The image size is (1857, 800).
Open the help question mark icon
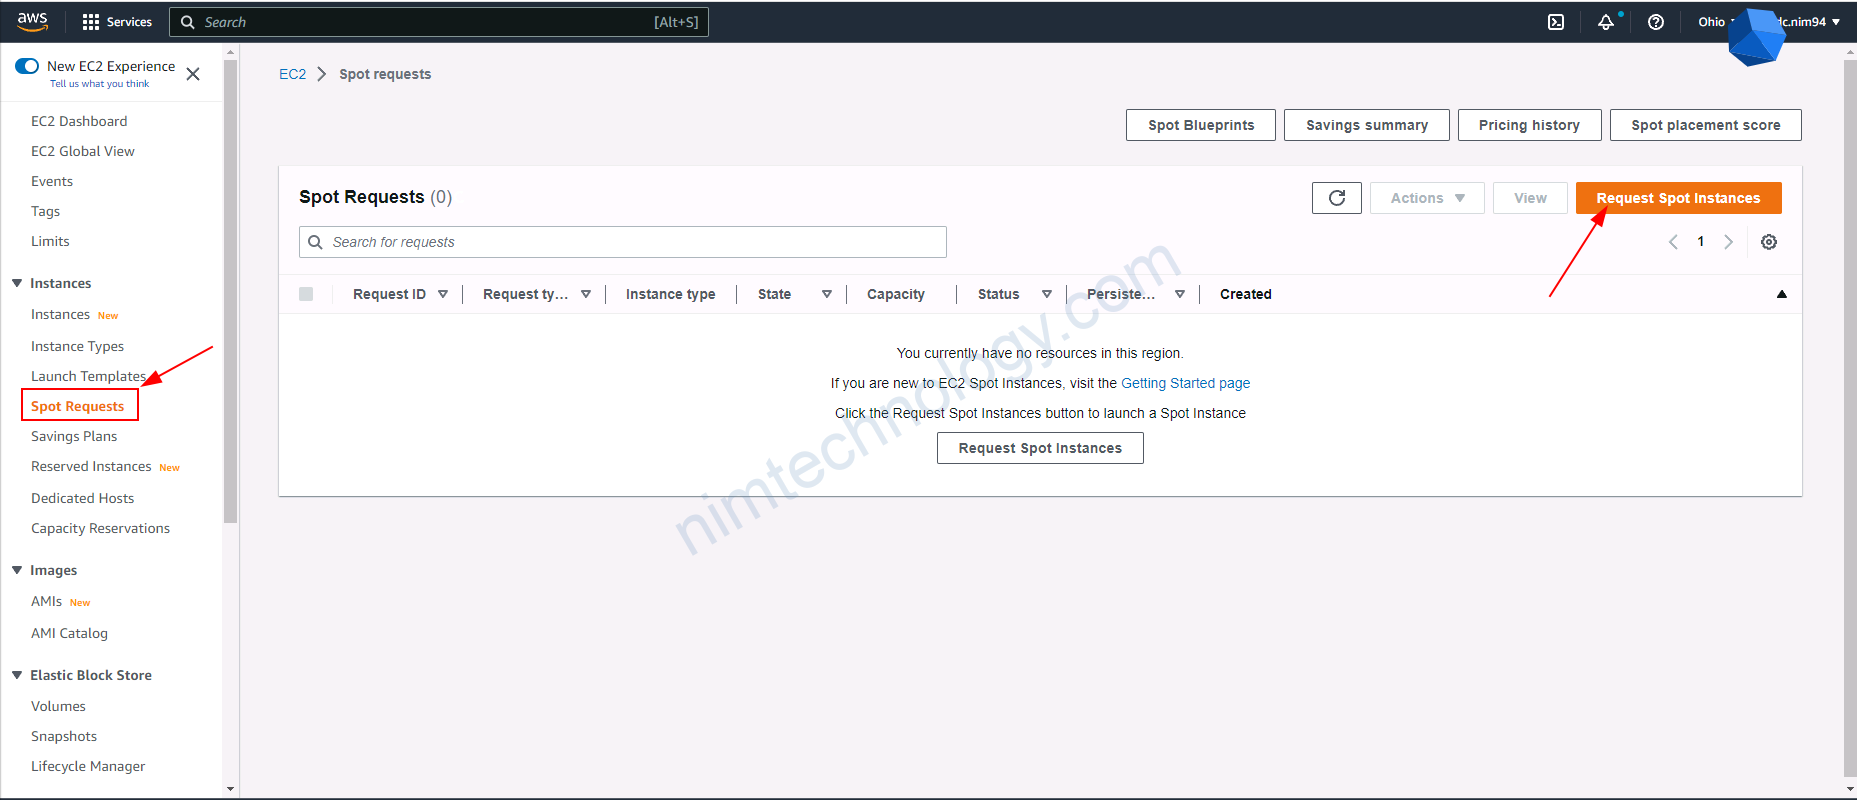point(1656,22)
